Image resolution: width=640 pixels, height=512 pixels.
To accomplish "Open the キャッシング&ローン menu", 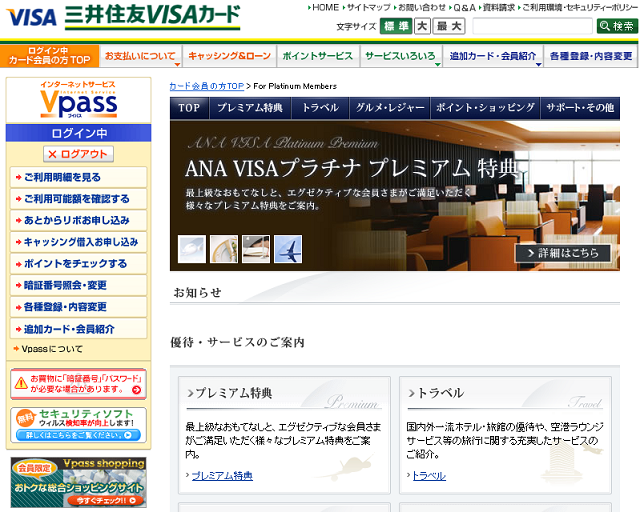I will 229,56.
